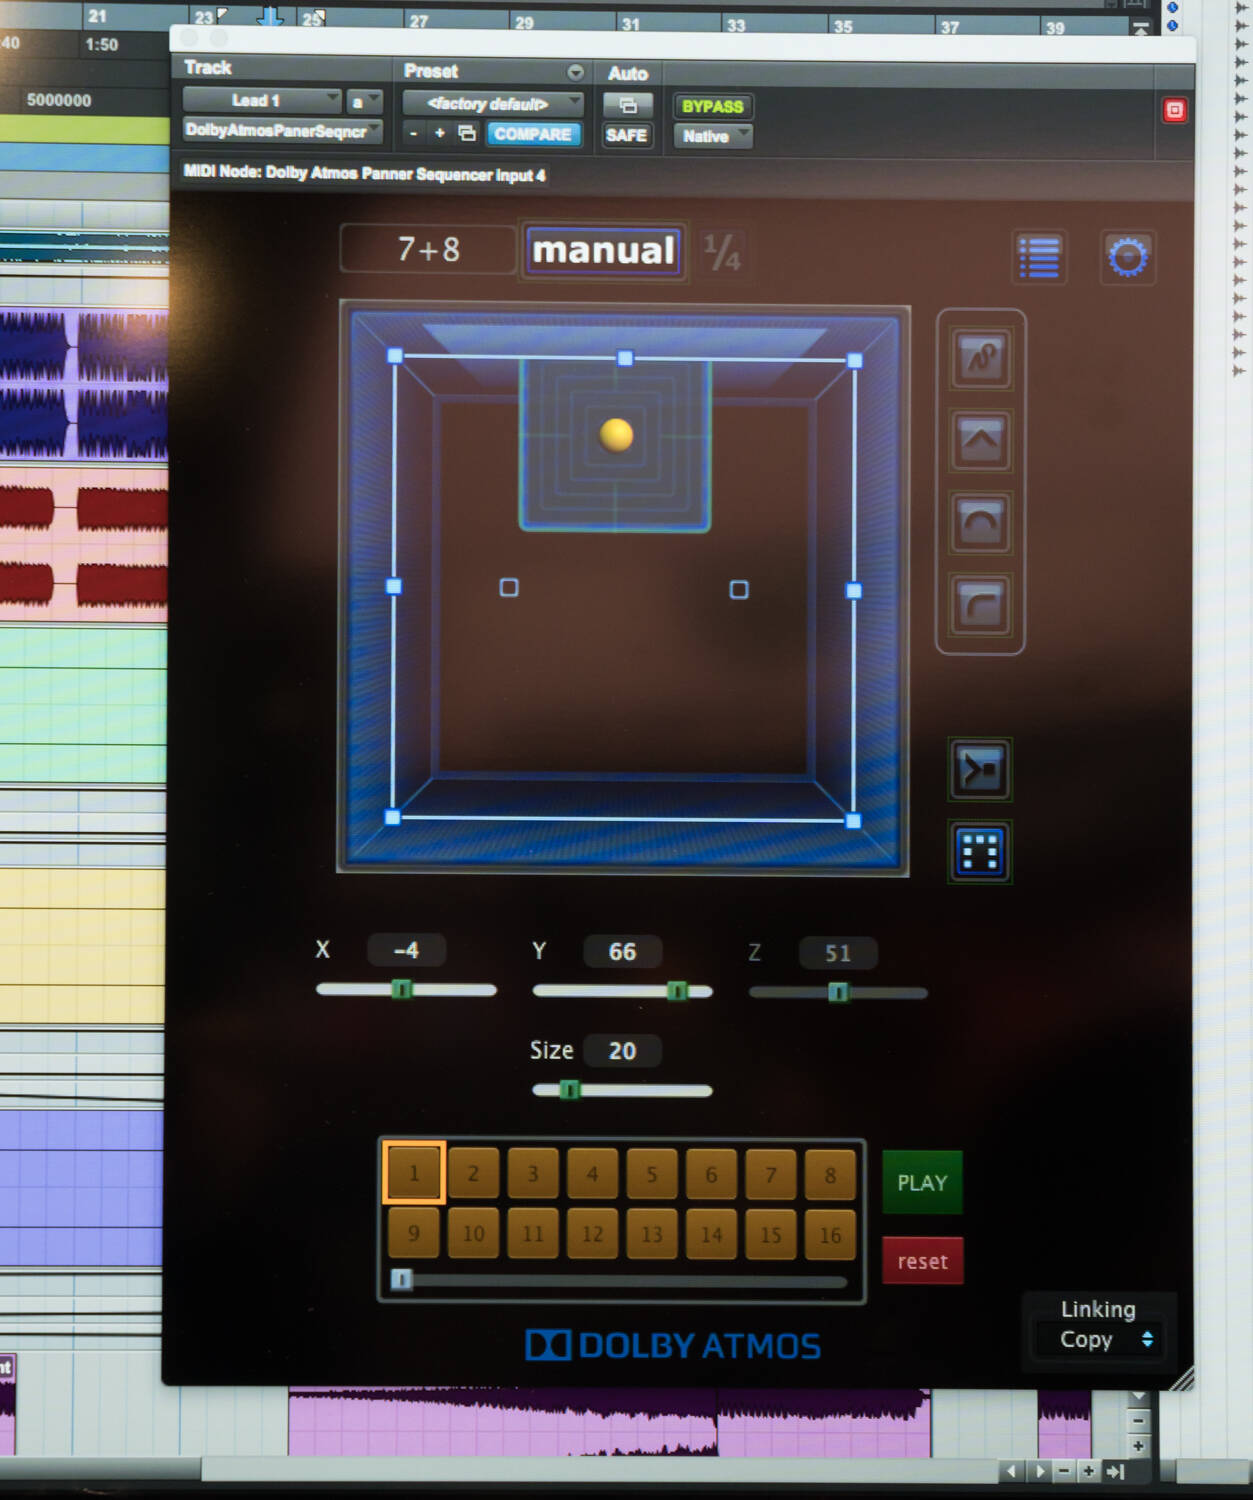The height and width of the screenshot is (1500, 1253).
Task: Open the insert position 'a' selector
Action: (364, 102)
